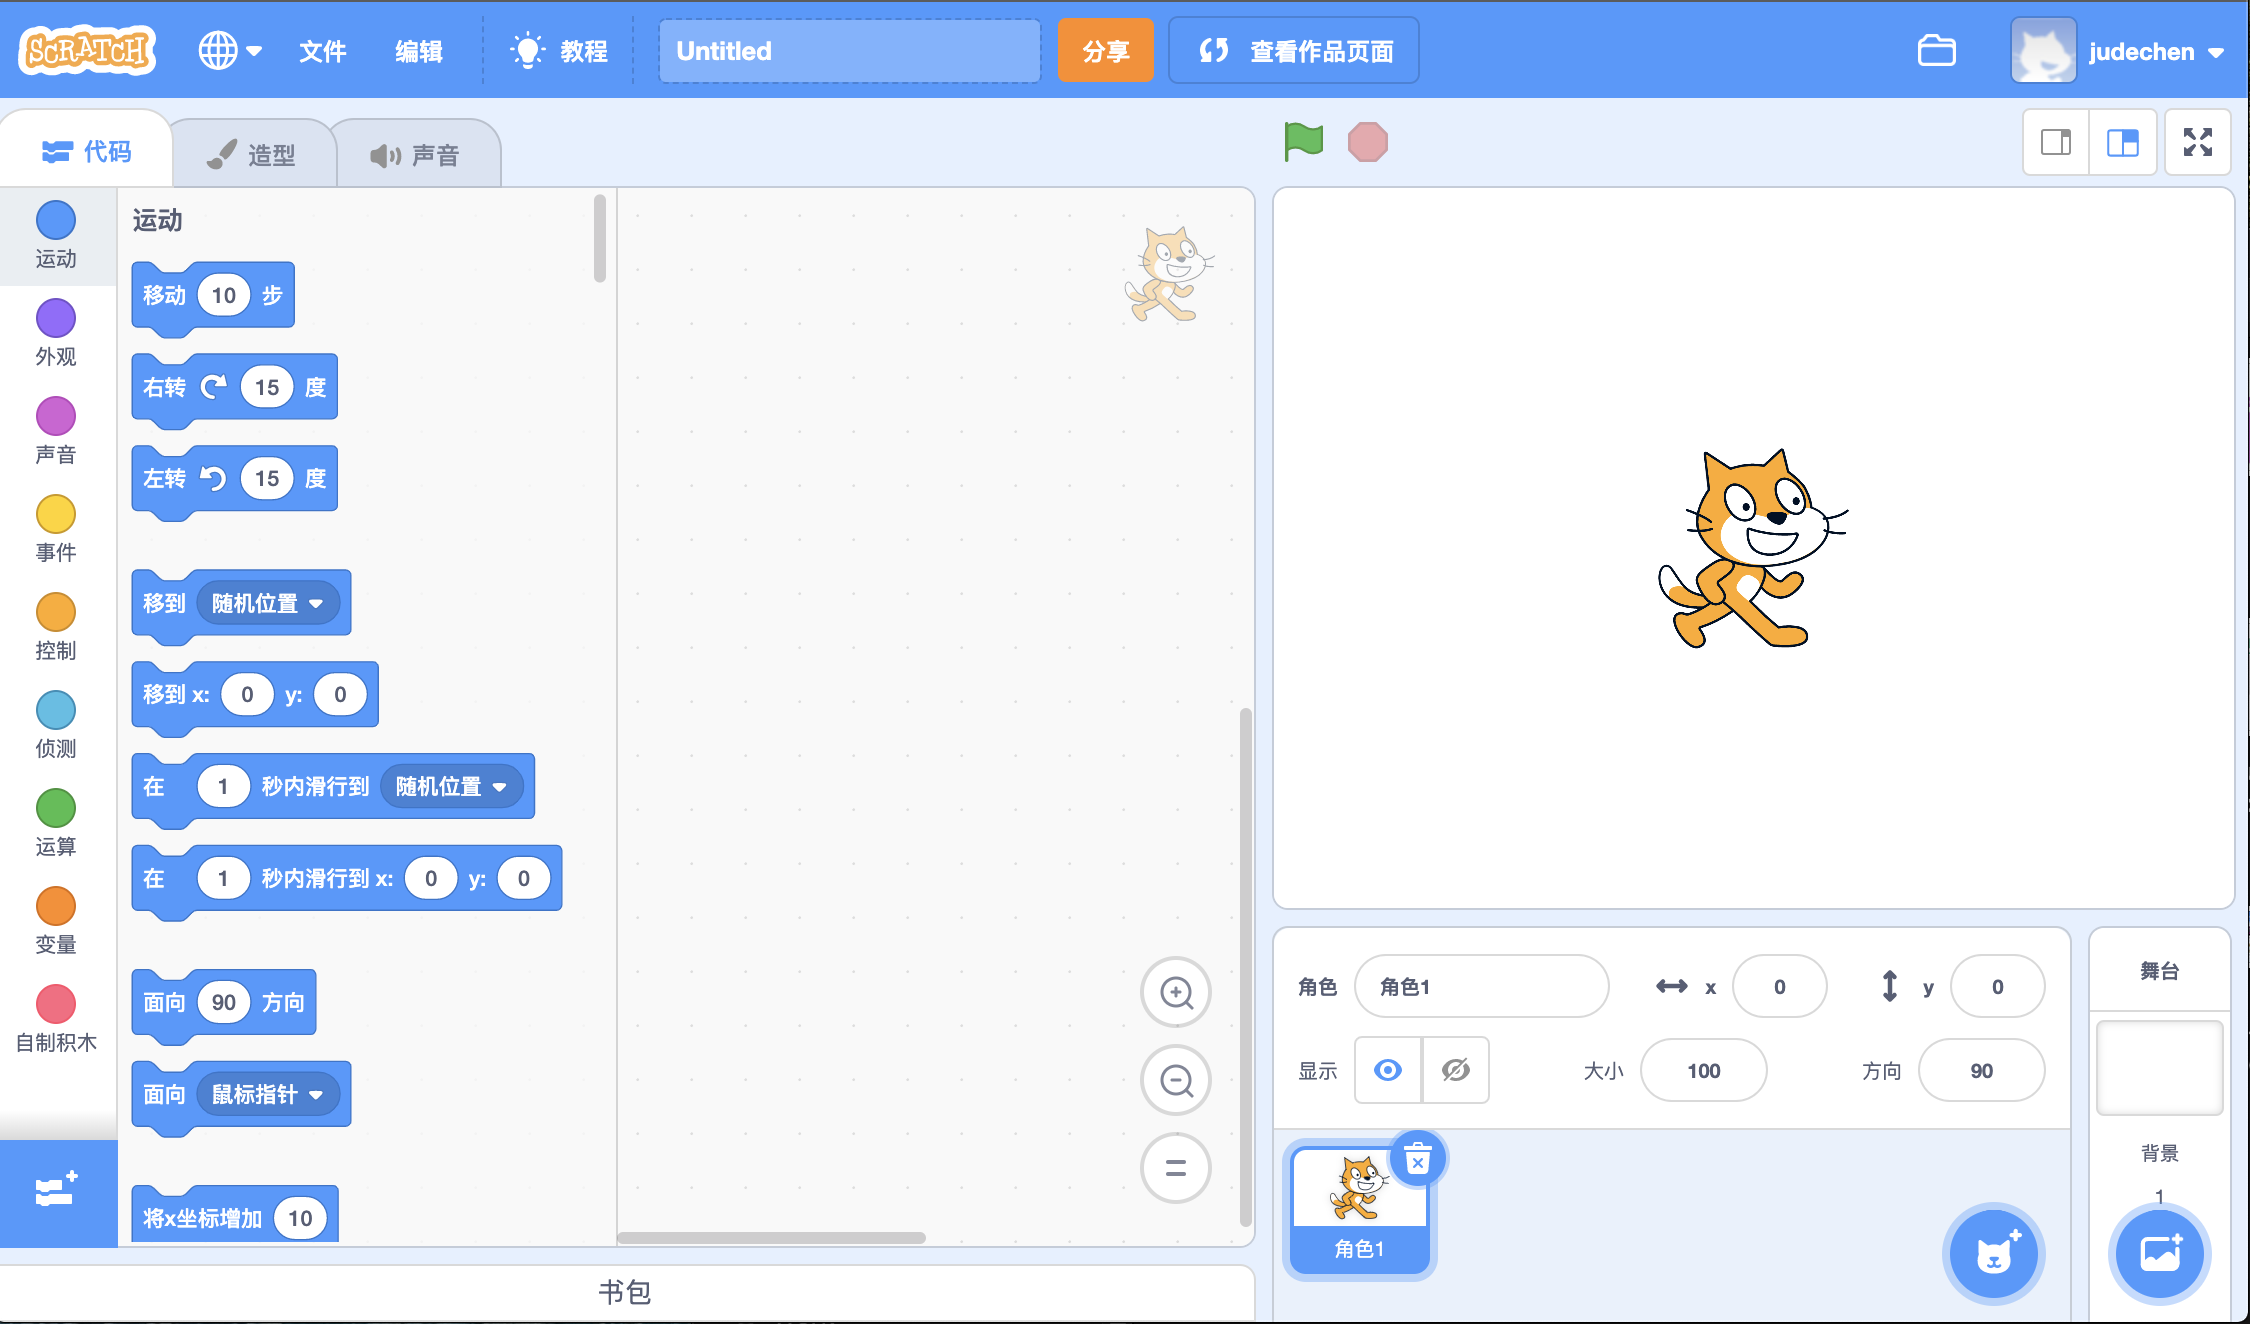The image size is (2250, 1324).
Task: Click the workspace horizontal scrollbar
Action: (771, 1238)
